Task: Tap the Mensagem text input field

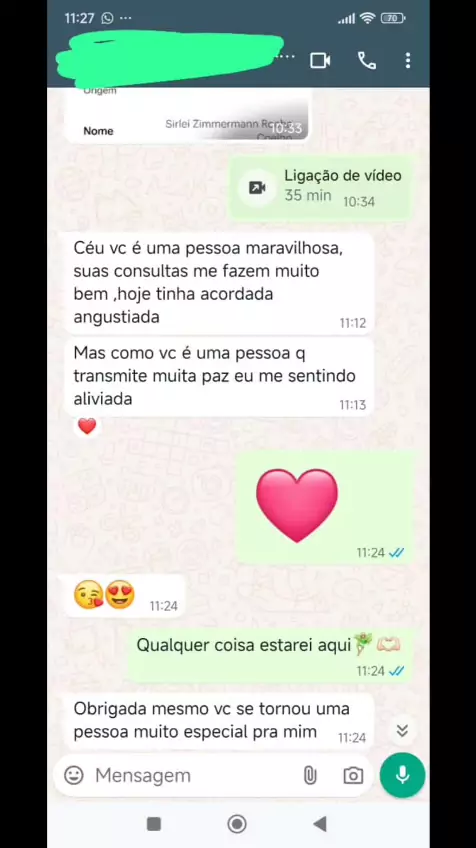Action: click(x=195, y=776)
